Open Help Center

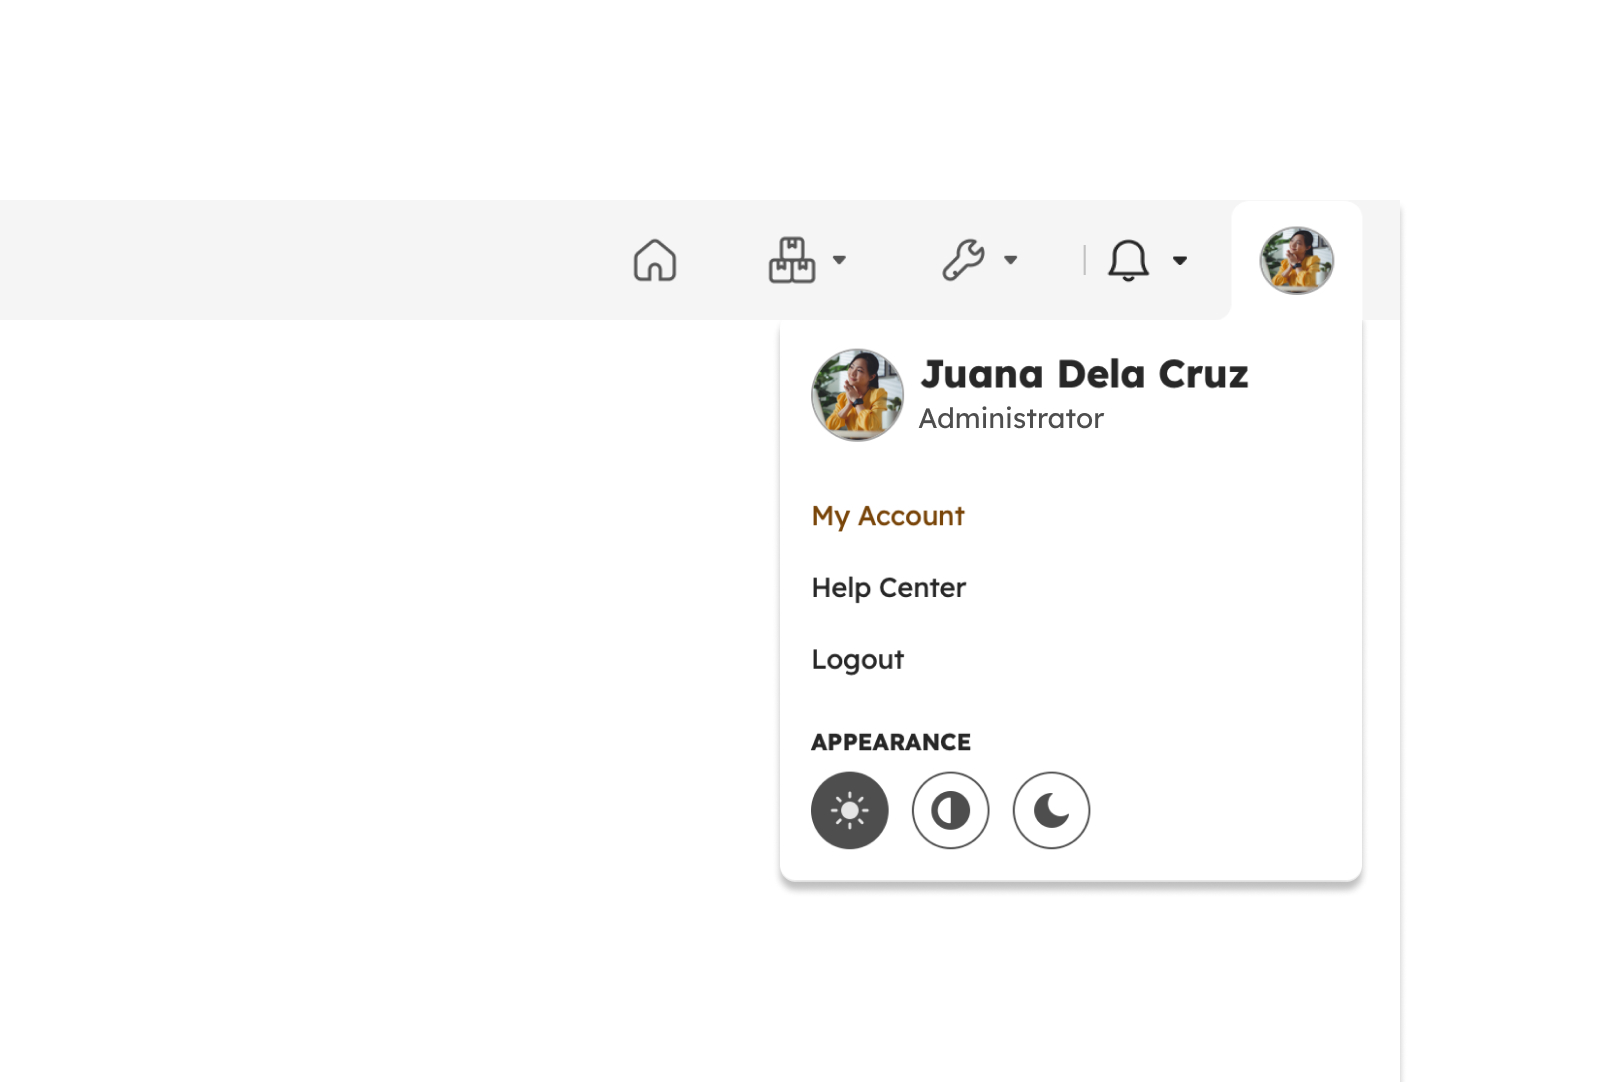889,587
